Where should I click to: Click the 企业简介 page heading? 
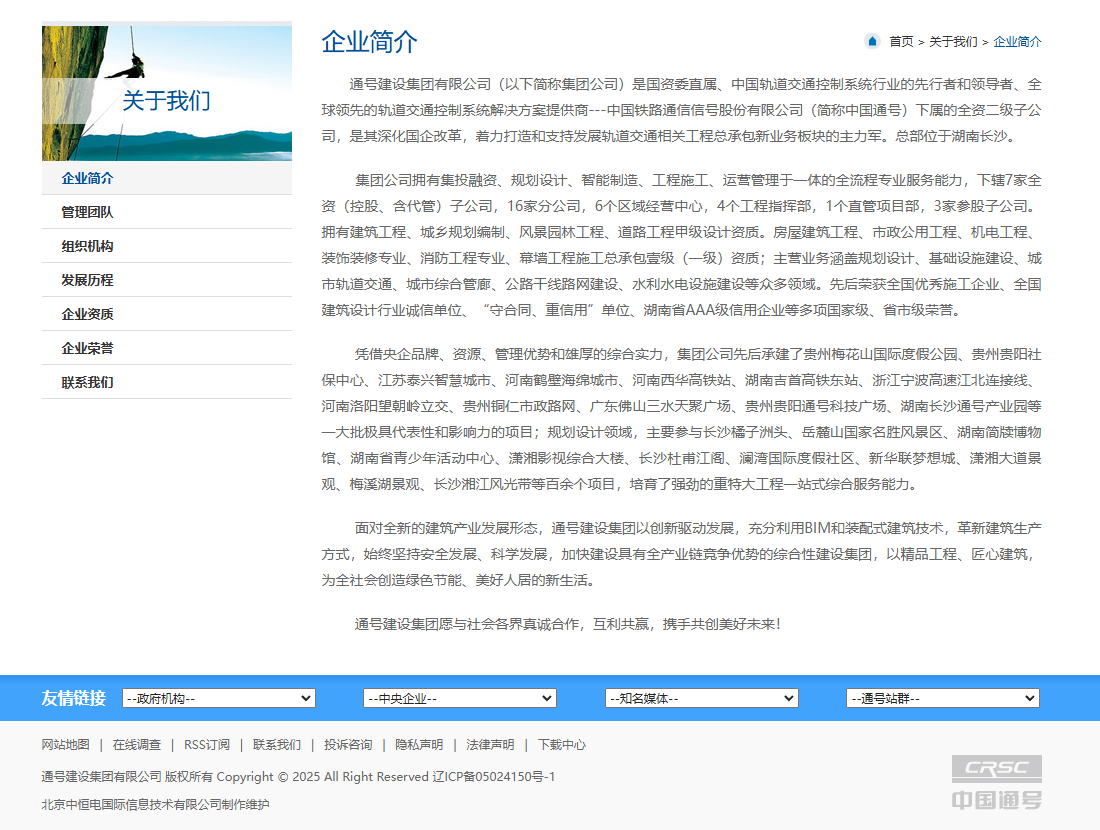[x=369, y=42]
